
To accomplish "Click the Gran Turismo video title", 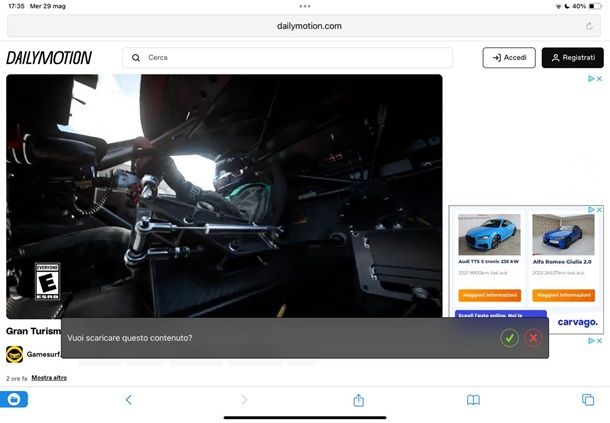I will click(x=33, y=331).
